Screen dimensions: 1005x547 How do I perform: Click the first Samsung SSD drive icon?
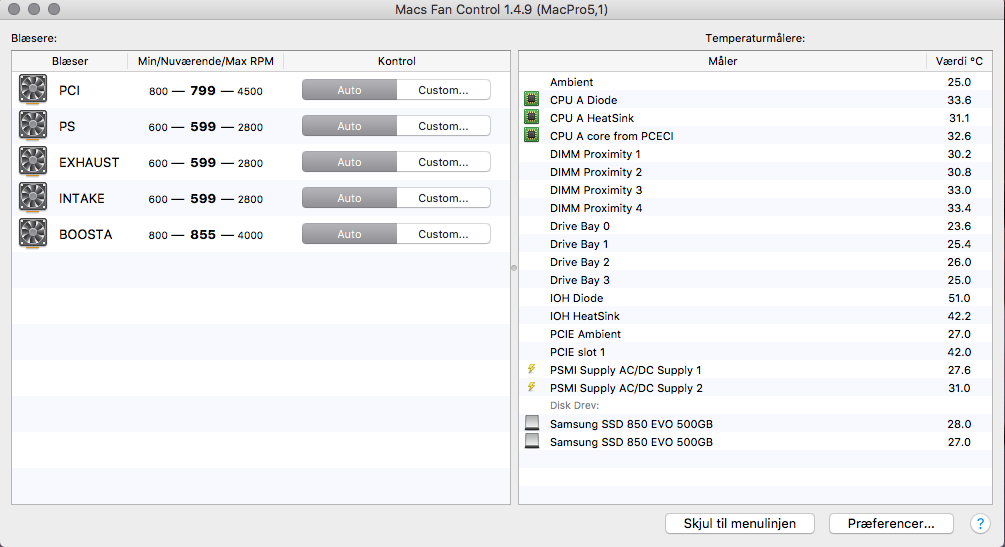point(532,423)
